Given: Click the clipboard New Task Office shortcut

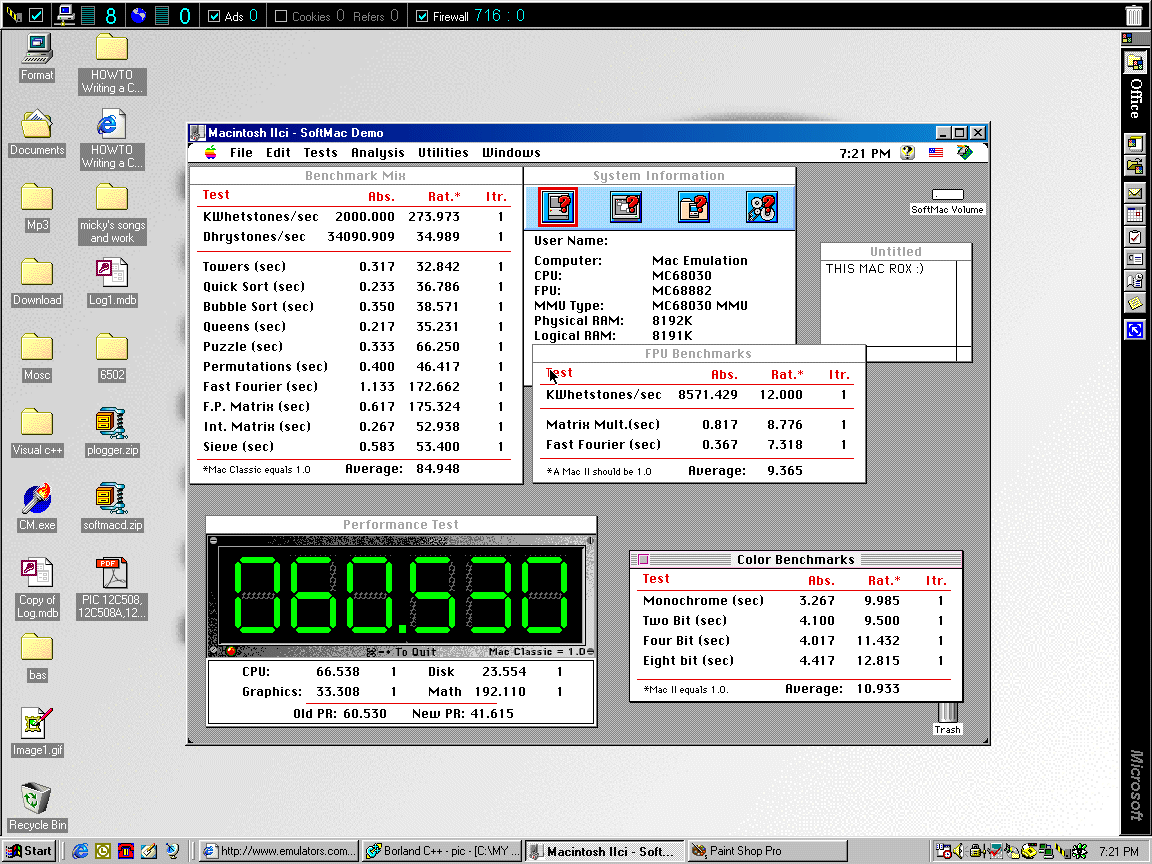Looking at the screenshot, I should 1135,237.
